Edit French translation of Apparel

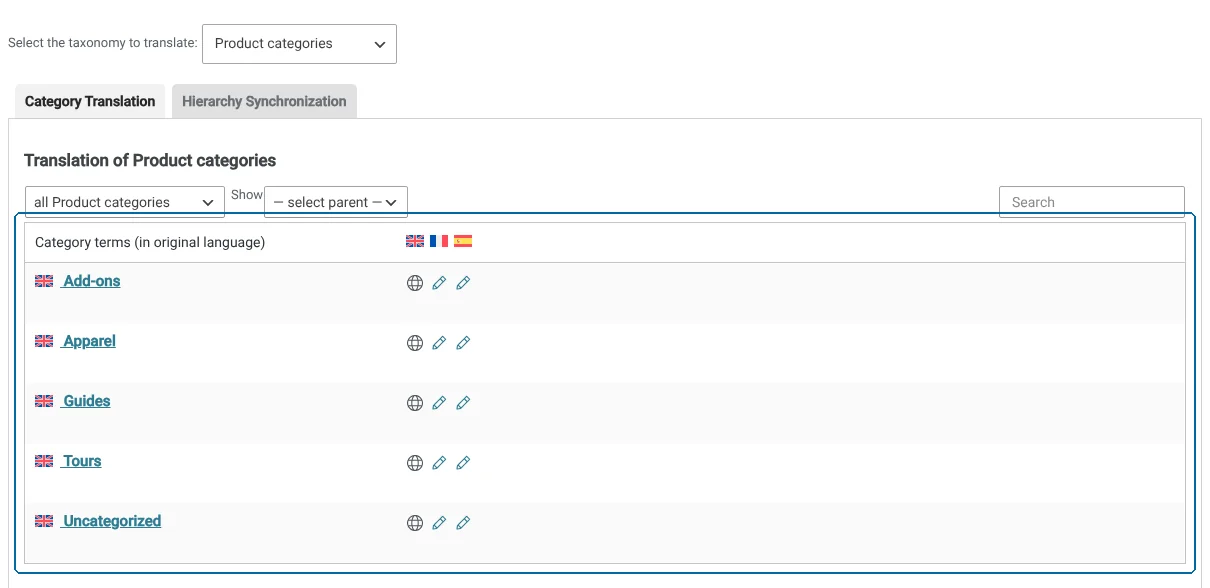439,343
